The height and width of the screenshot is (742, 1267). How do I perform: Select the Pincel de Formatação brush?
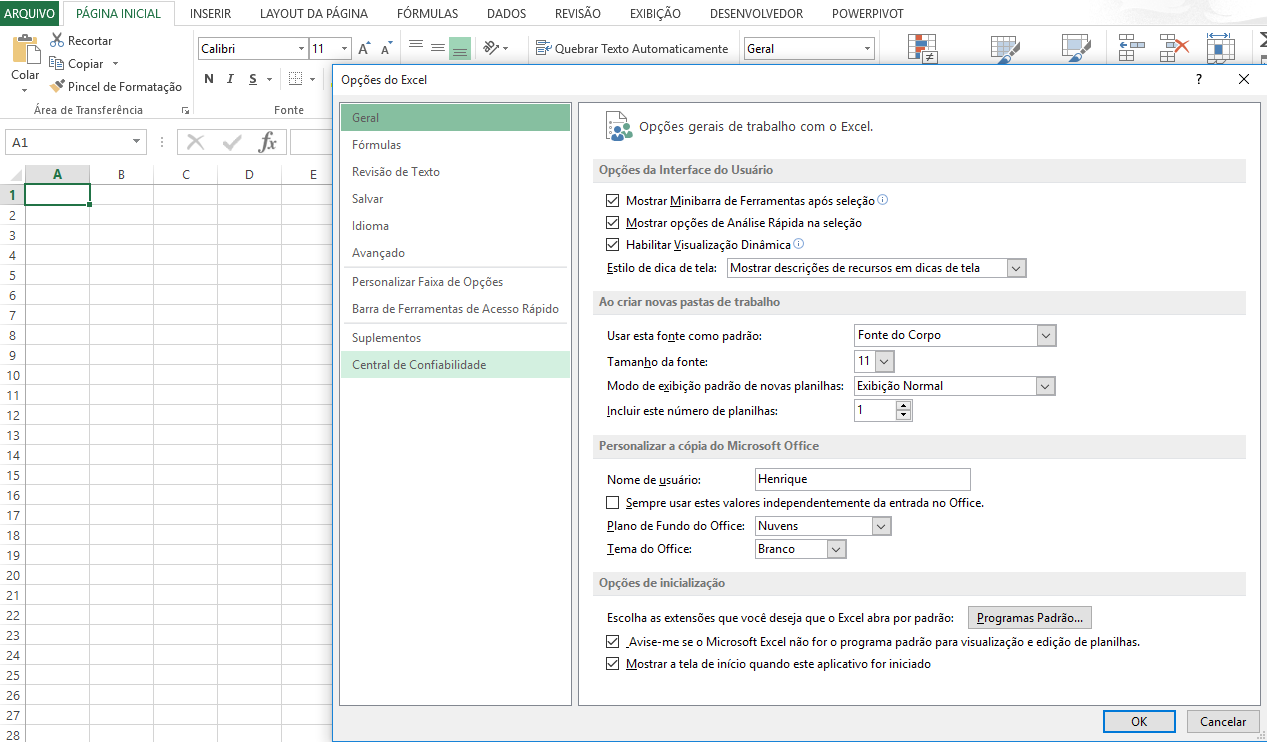(x=57, y=87)
